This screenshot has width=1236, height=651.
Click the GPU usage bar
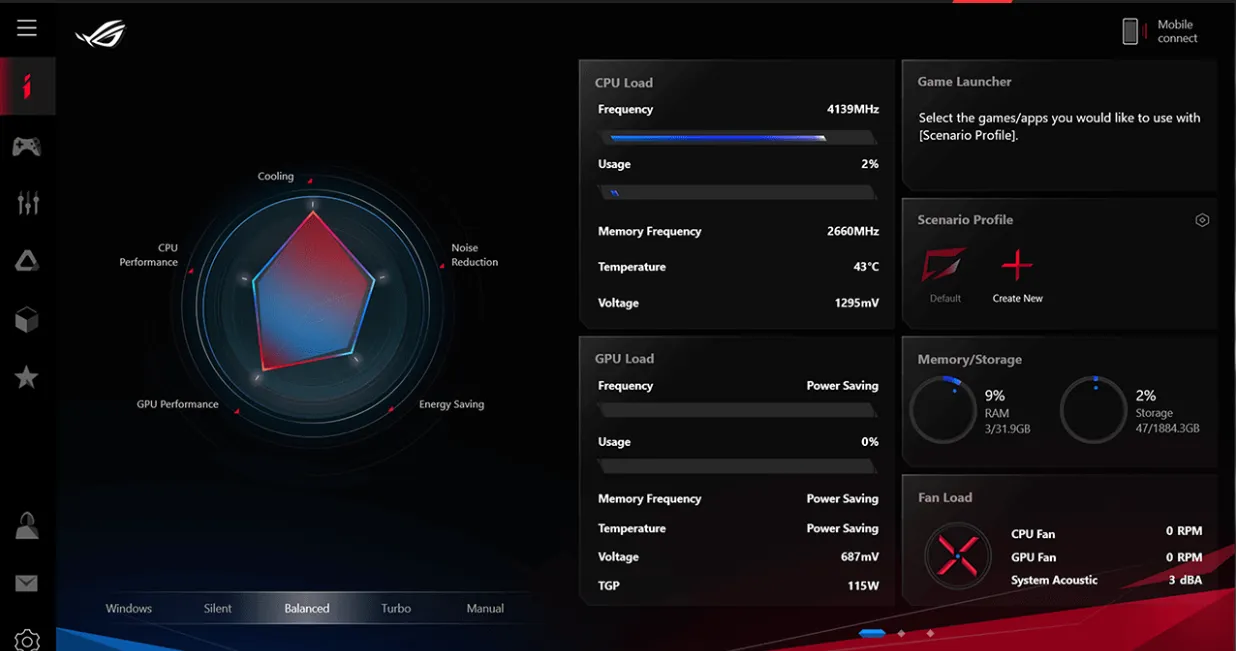[738, 466]
